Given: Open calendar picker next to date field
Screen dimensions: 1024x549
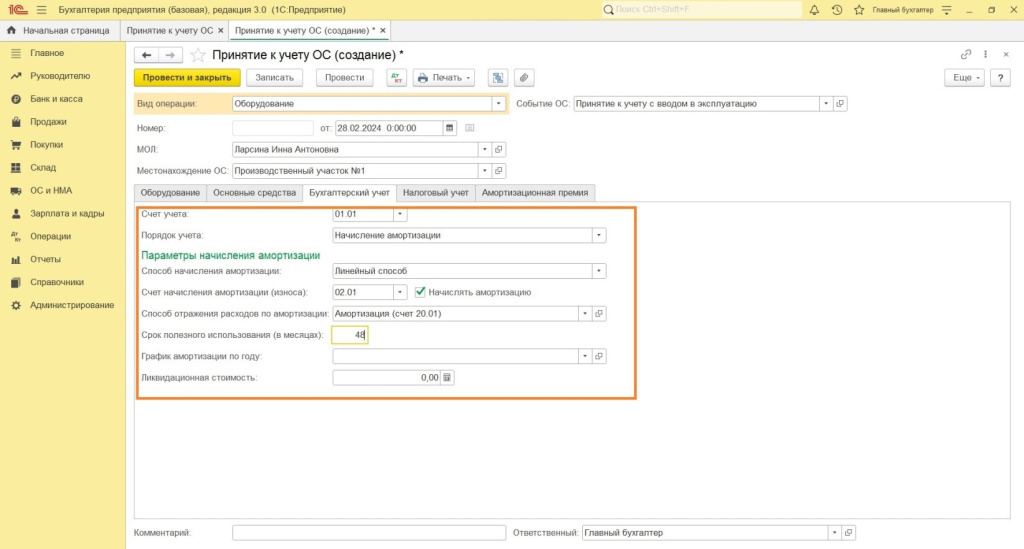Looking at the screenshot, I should pyautogui.click(x=450, y=128).
